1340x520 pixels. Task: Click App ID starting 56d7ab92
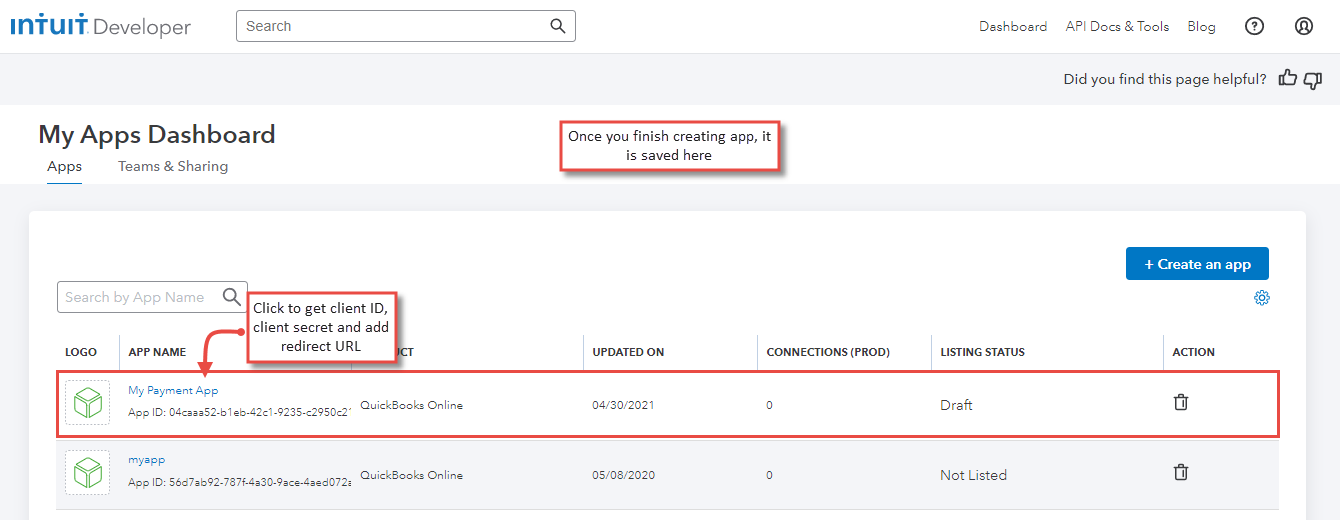point(240,482)
